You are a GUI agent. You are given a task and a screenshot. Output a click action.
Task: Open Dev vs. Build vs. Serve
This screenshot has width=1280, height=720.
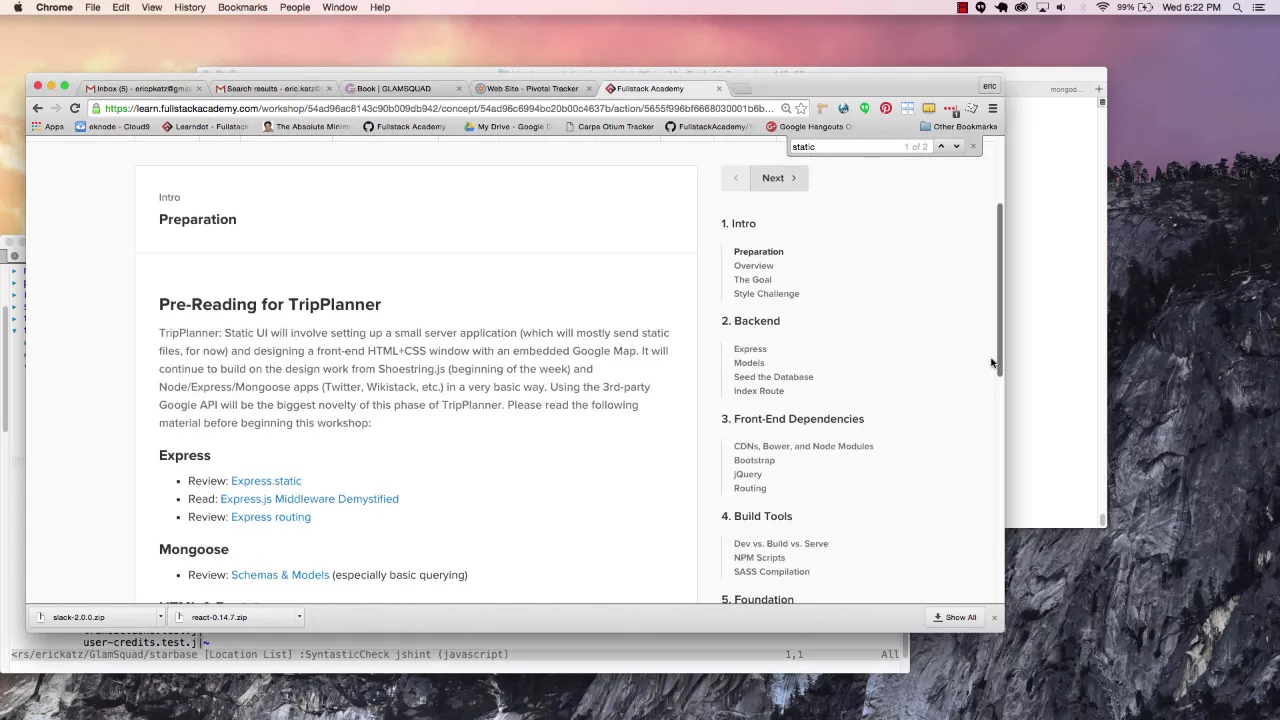point(781,544)
